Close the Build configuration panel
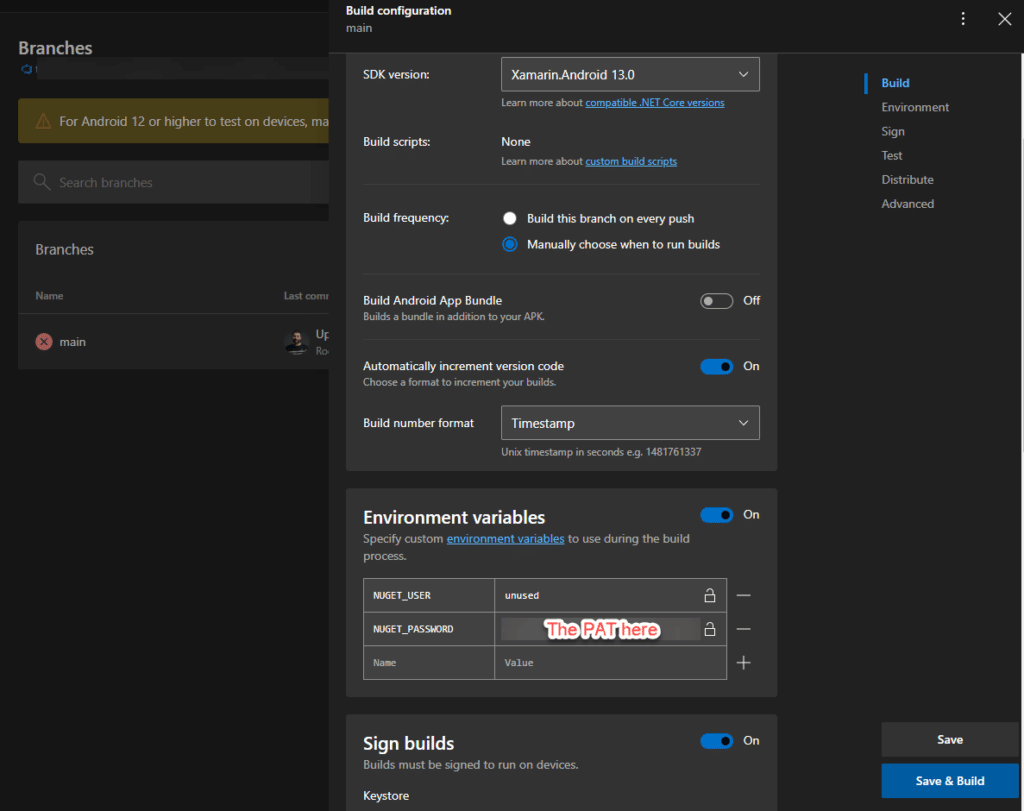This screenshot has width=1024, height=811. pyautogui.click(x=1004, y=19)
